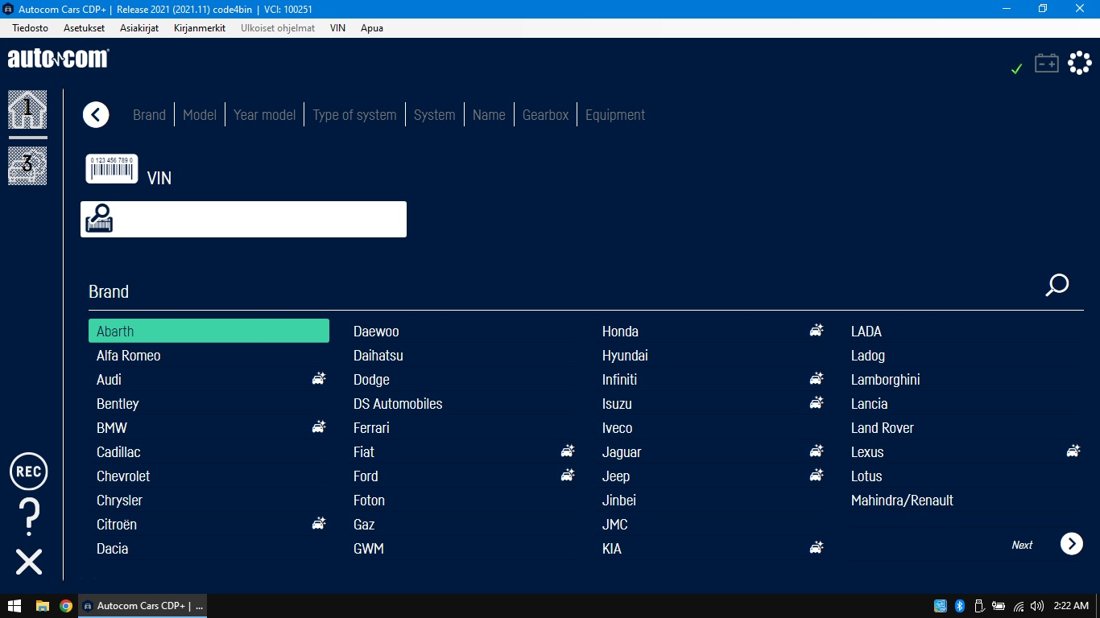Choose Ferrari from the brand list
The height and width of the screenshot is (618, 1100).
coord(371,428)
